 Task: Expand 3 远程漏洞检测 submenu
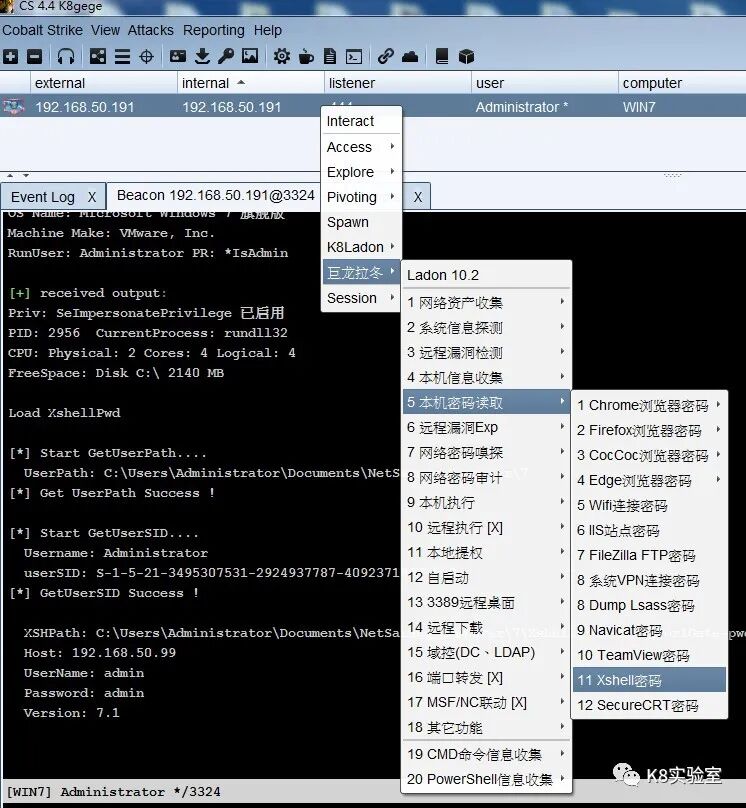pos(486,352)
